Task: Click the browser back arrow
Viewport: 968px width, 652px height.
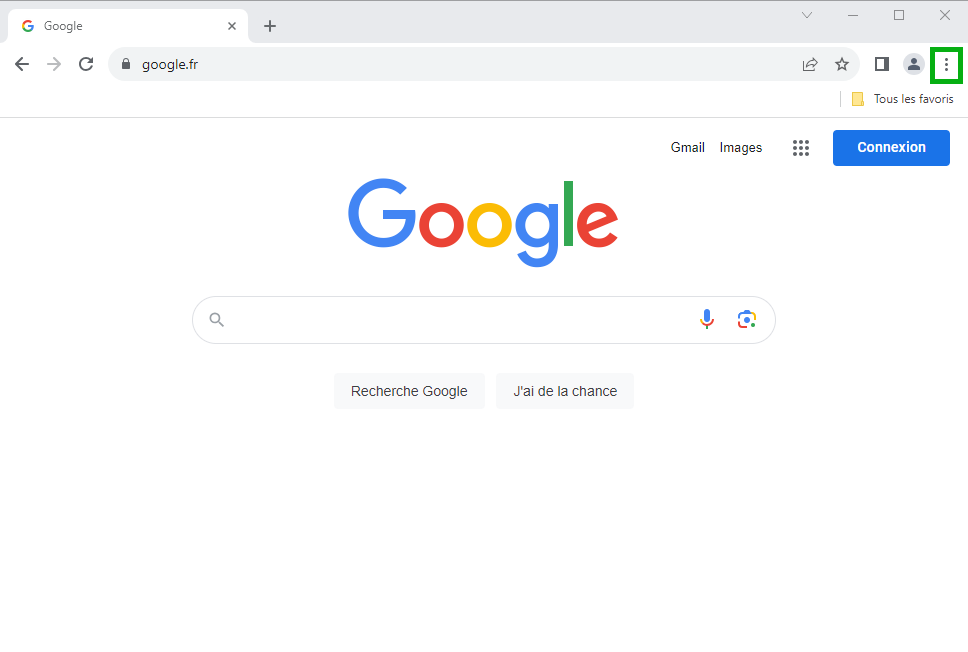Action: click(22, 64)
